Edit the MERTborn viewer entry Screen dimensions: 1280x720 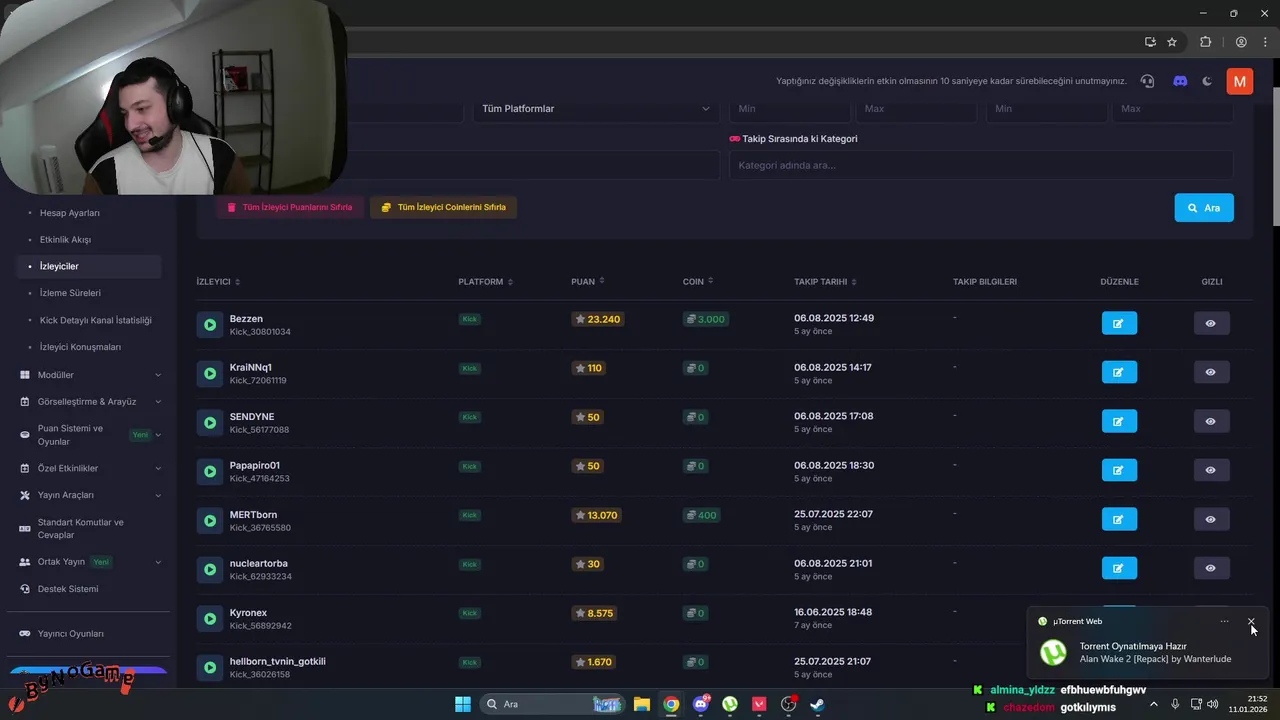coord(1119,519)
